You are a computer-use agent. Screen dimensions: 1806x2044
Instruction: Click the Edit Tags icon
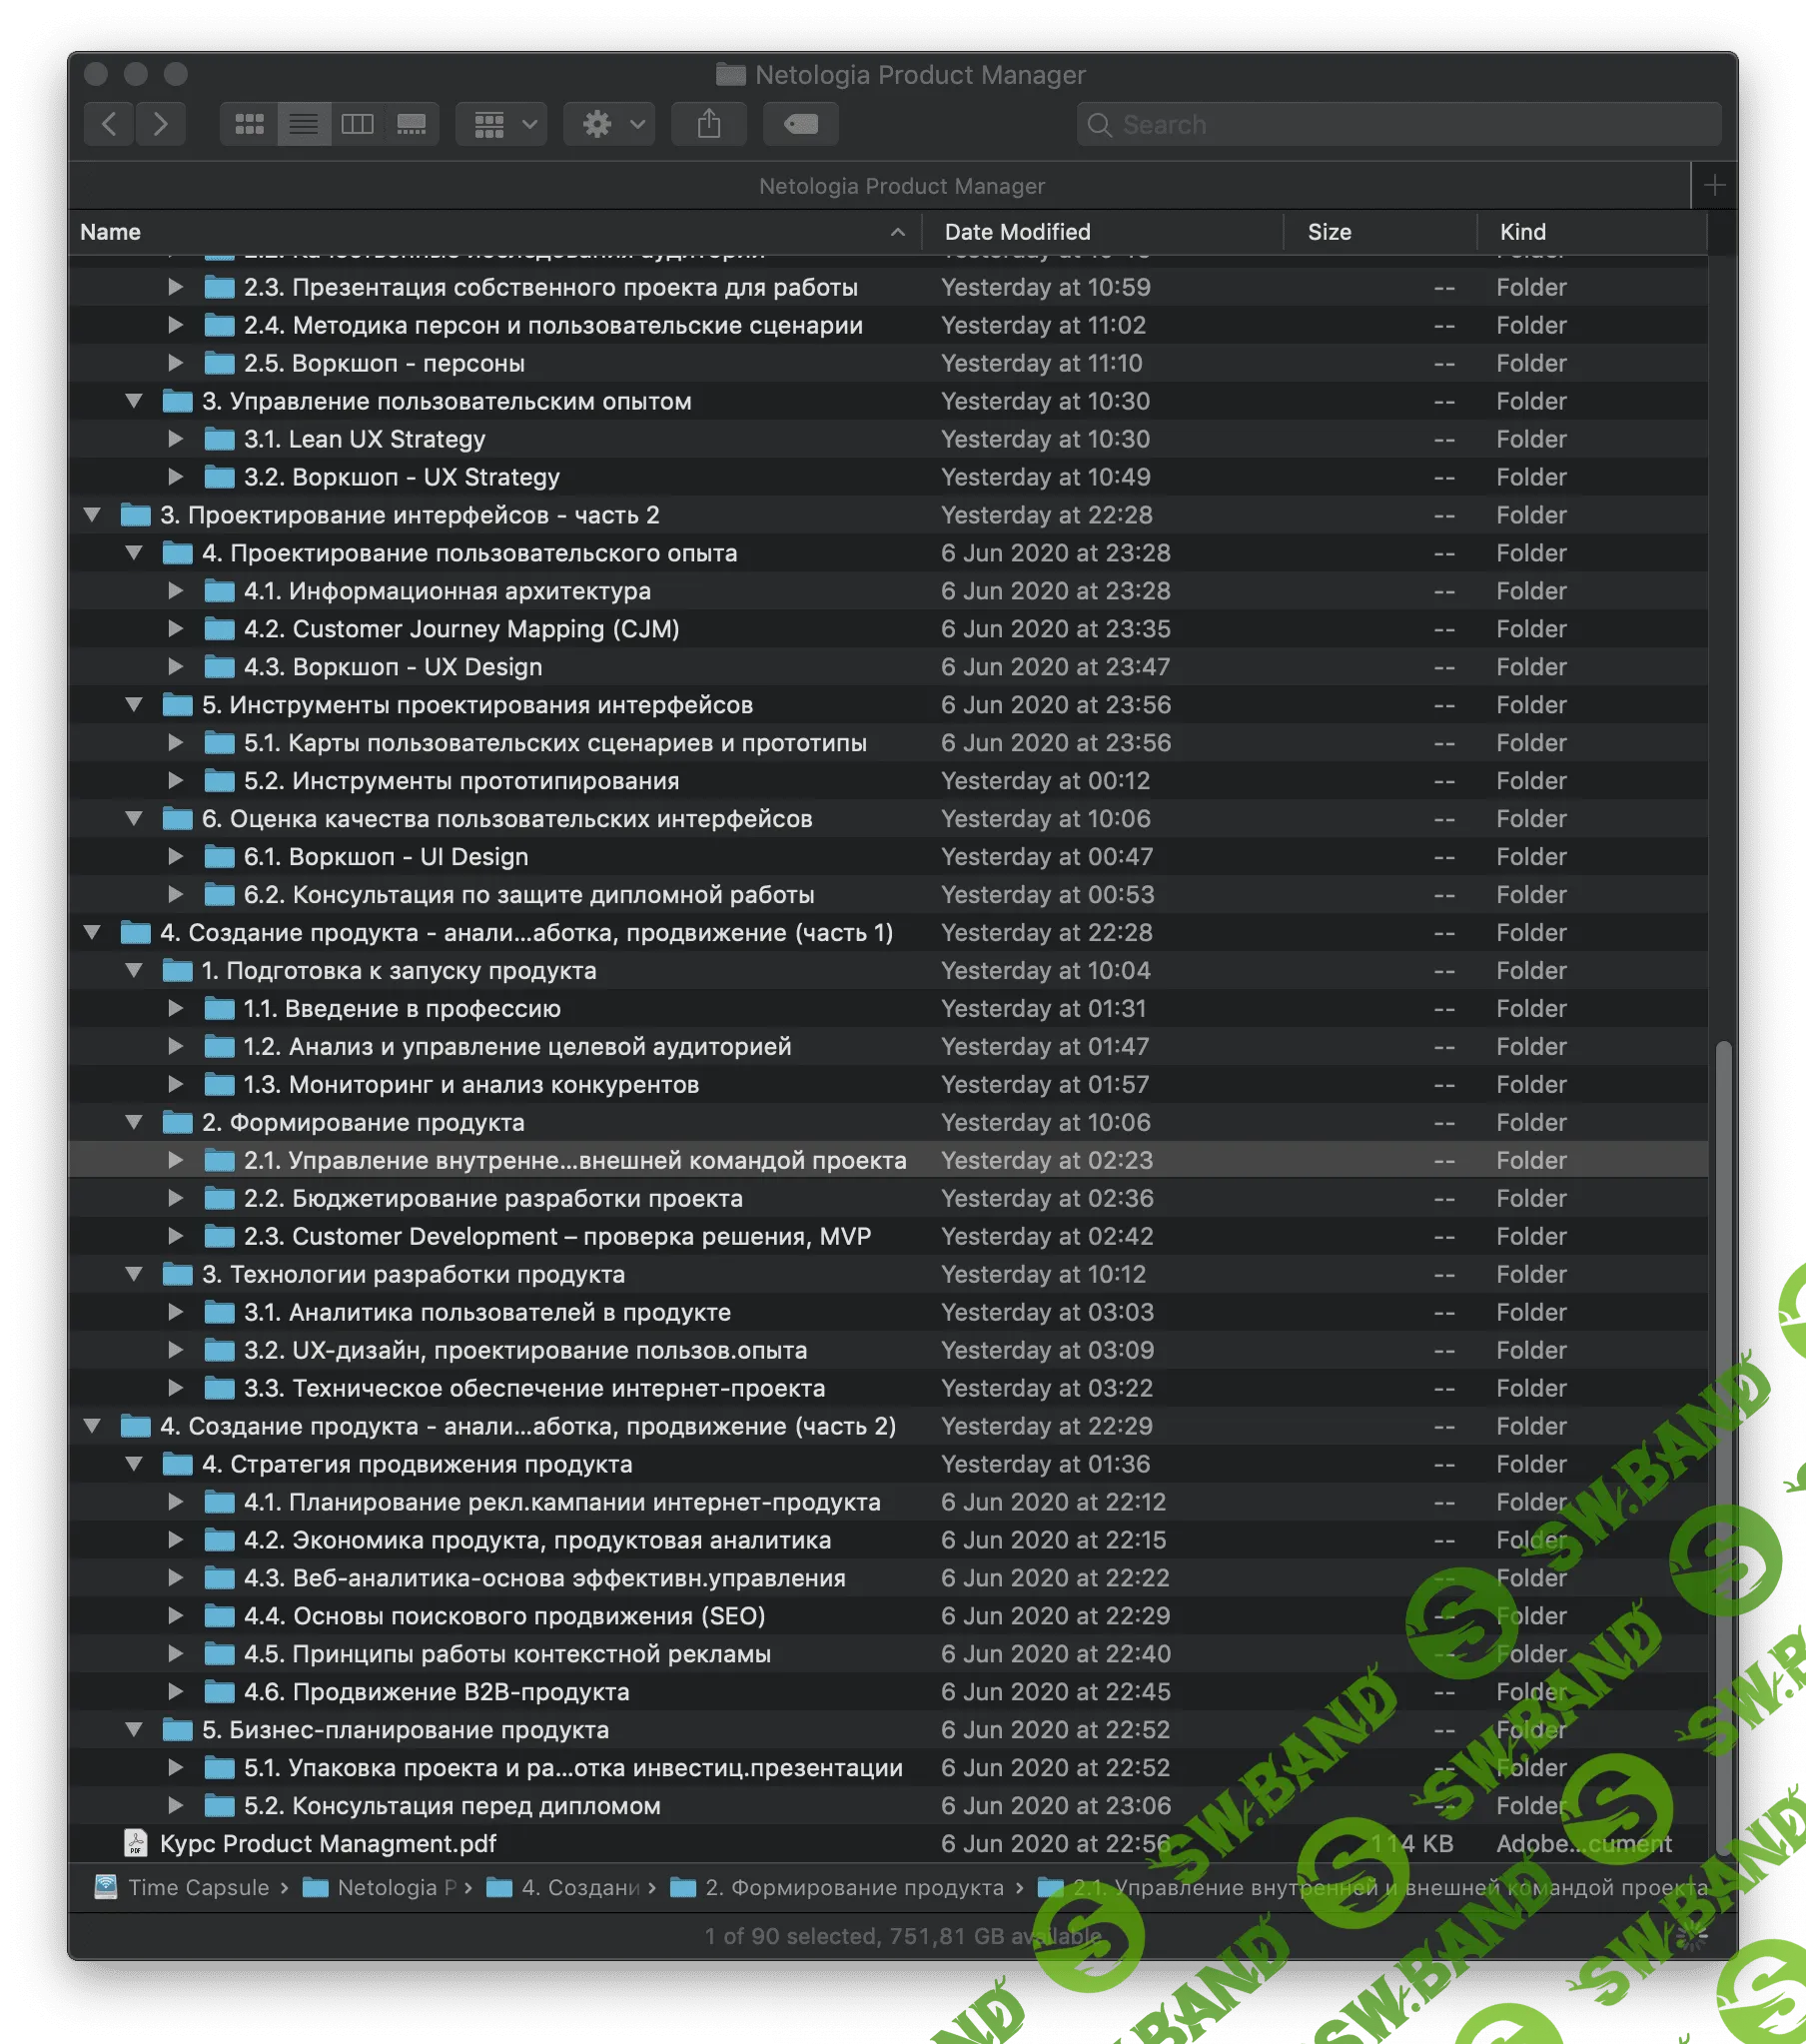coord(800,124)
